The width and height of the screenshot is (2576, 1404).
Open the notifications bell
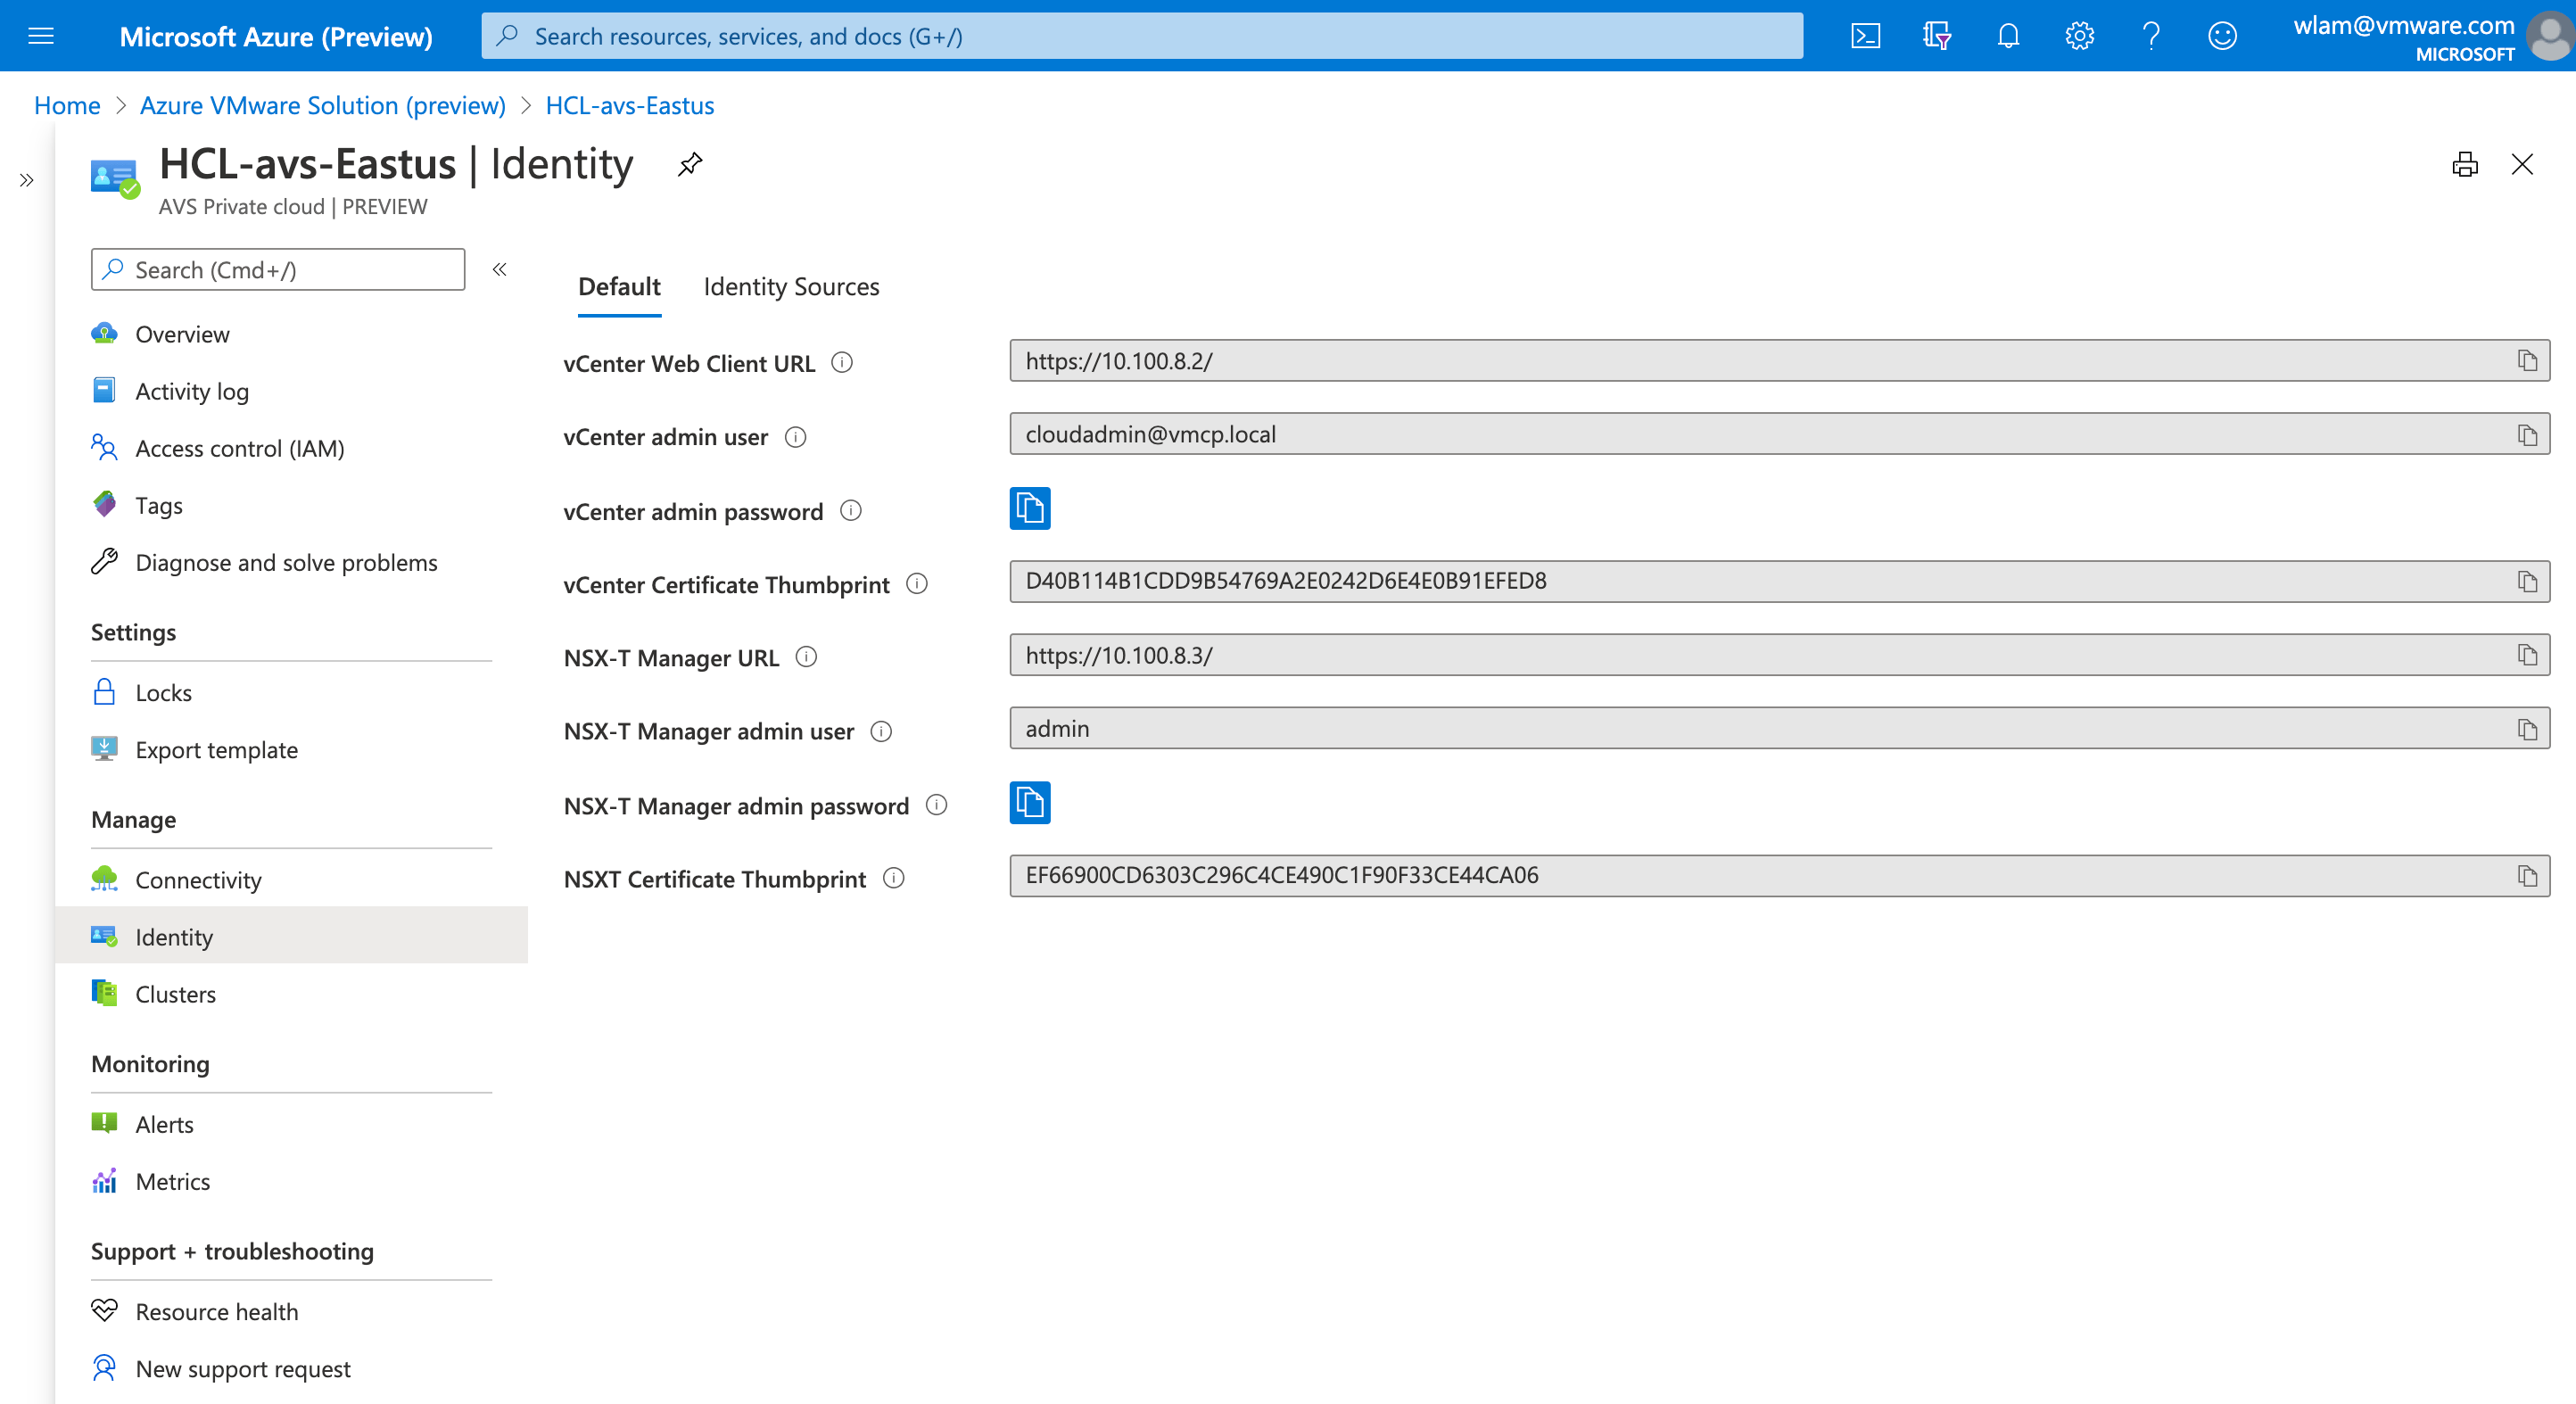[2008, 35]
